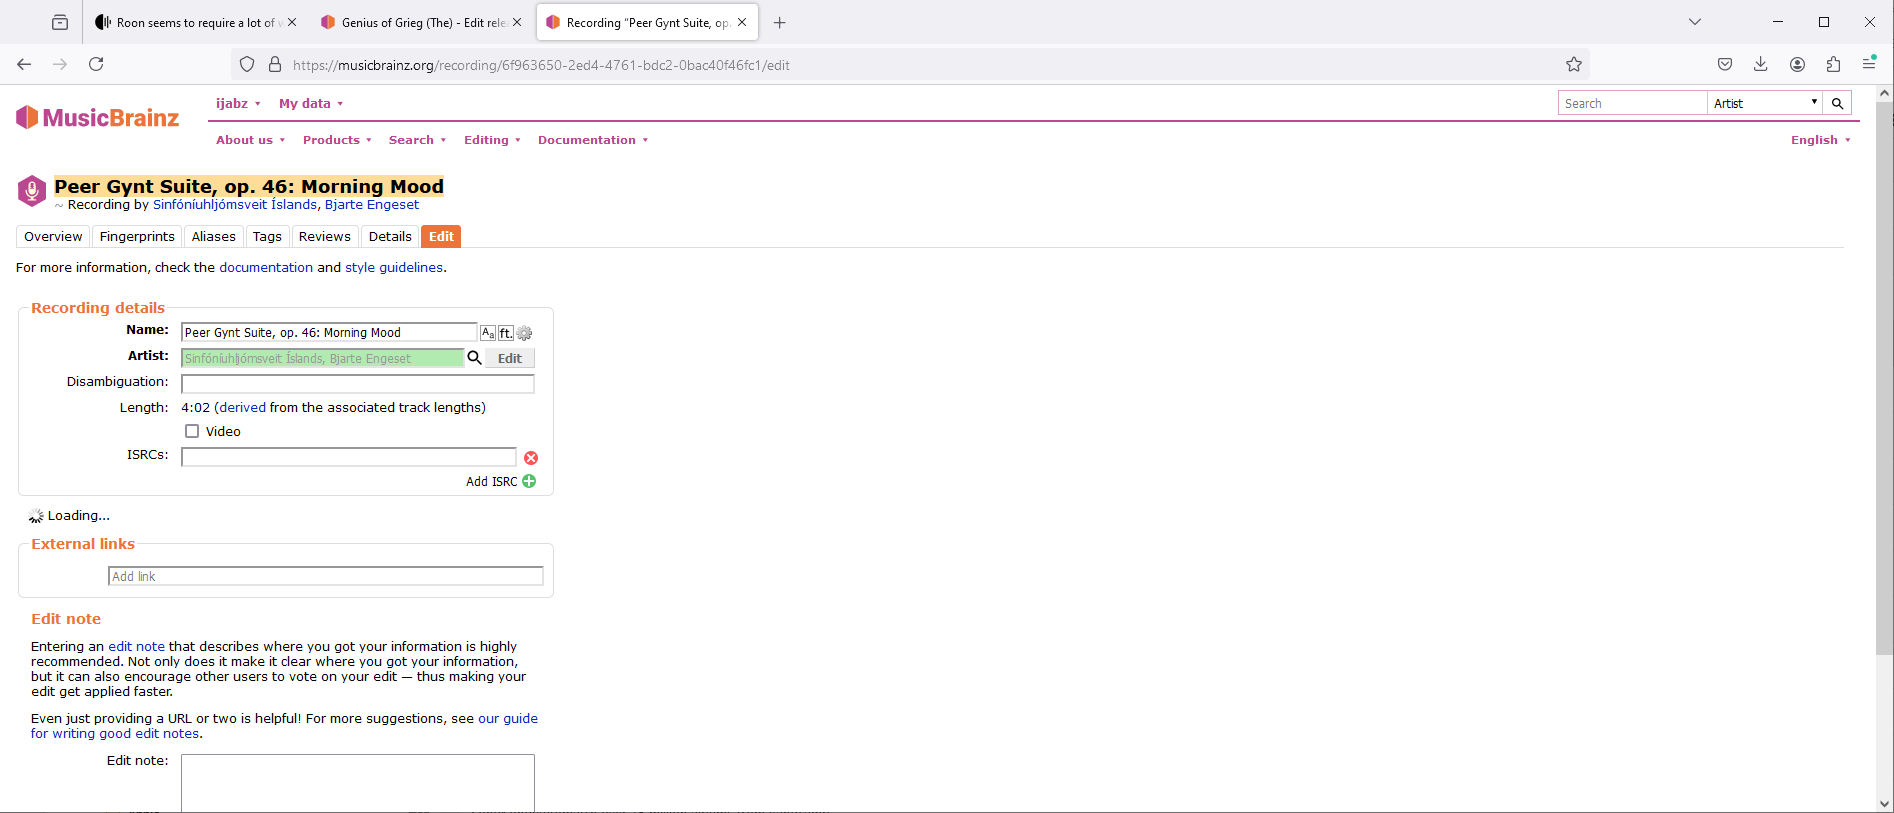Viewport: 1894px width, 813px height.
Task: Expand the English language menu
Action: click(x=1820, y=140)
